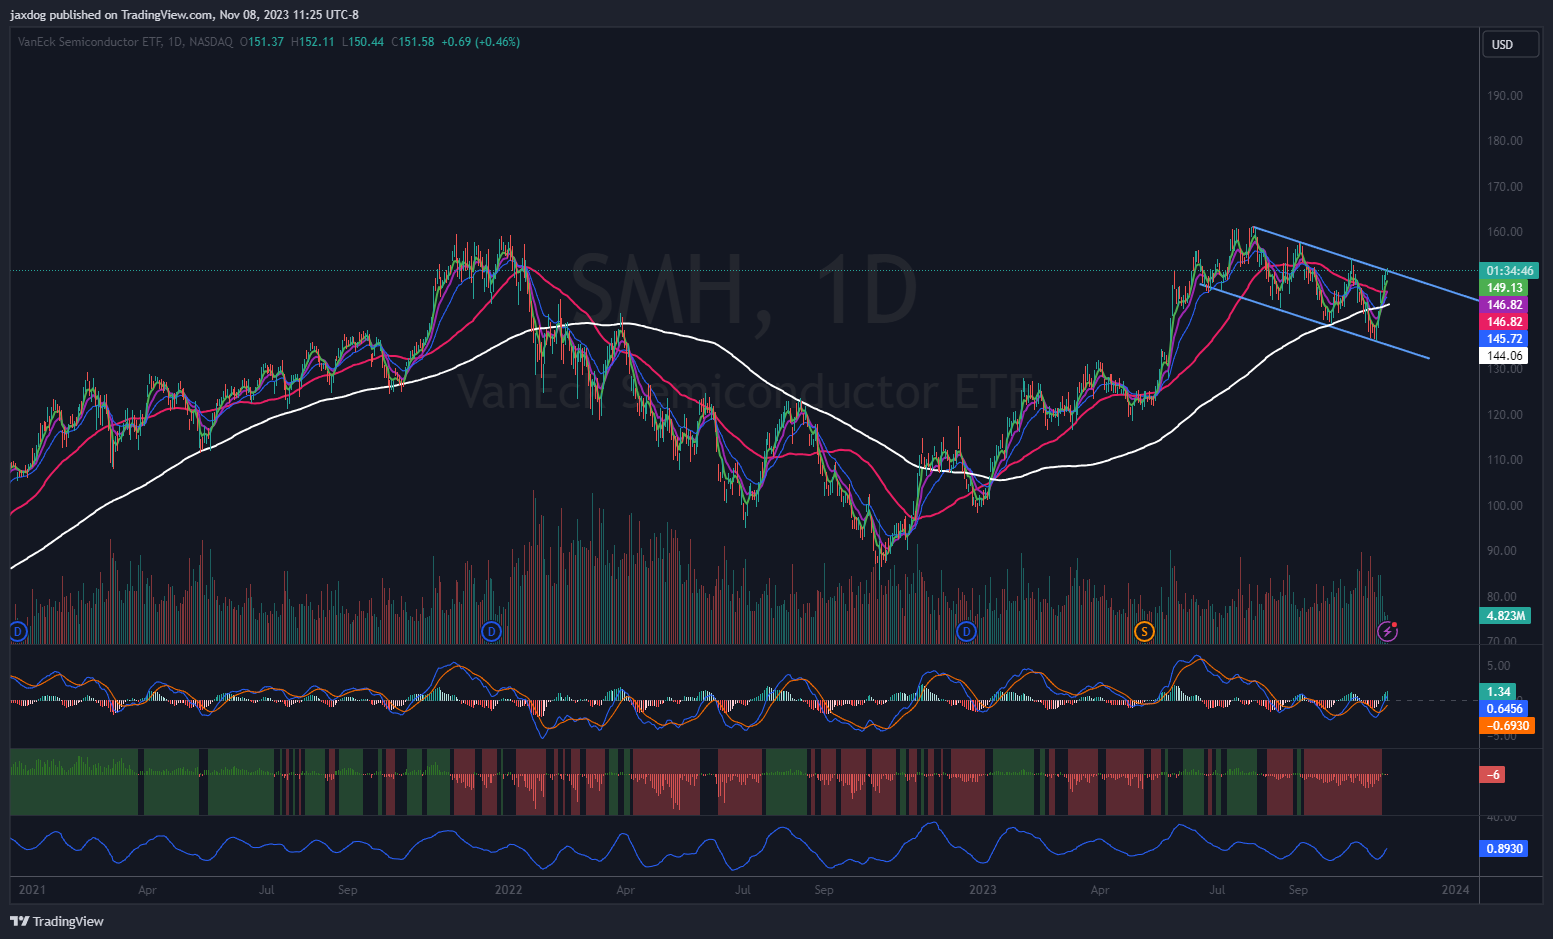Click the dividend marker near 2023
1553x939 pixels.
(x=966, y=631)
